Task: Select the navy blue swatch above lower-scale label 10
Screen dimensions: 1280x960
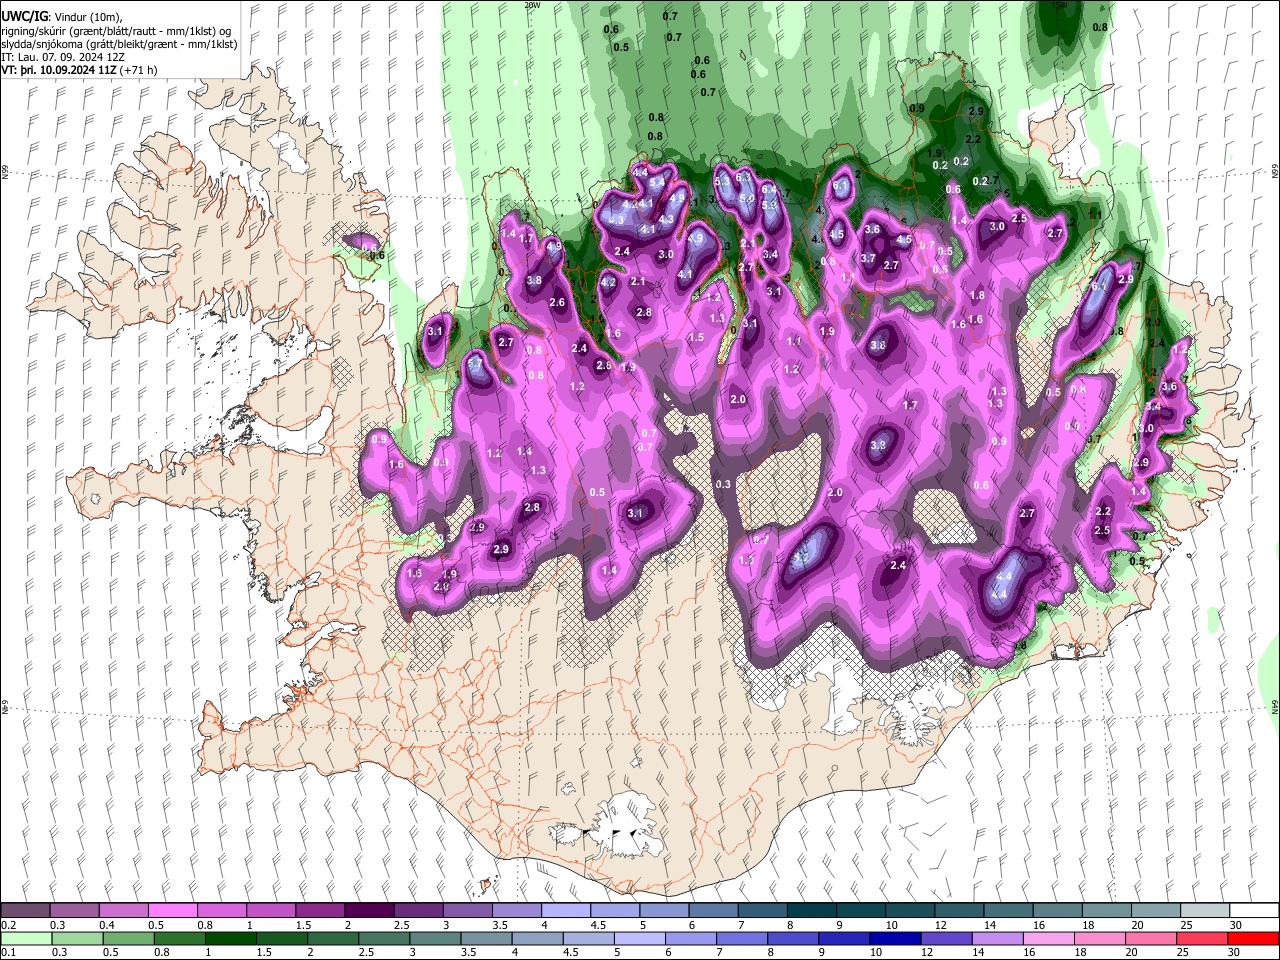Action: [894, 938]
